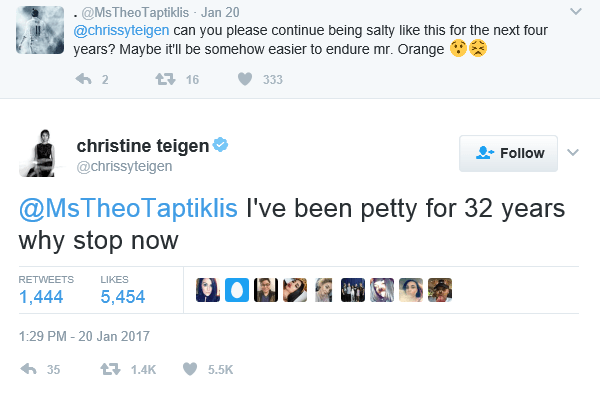Like the top tweet with 333 likes
Screen dimensions: 600x404
point(244,80)
